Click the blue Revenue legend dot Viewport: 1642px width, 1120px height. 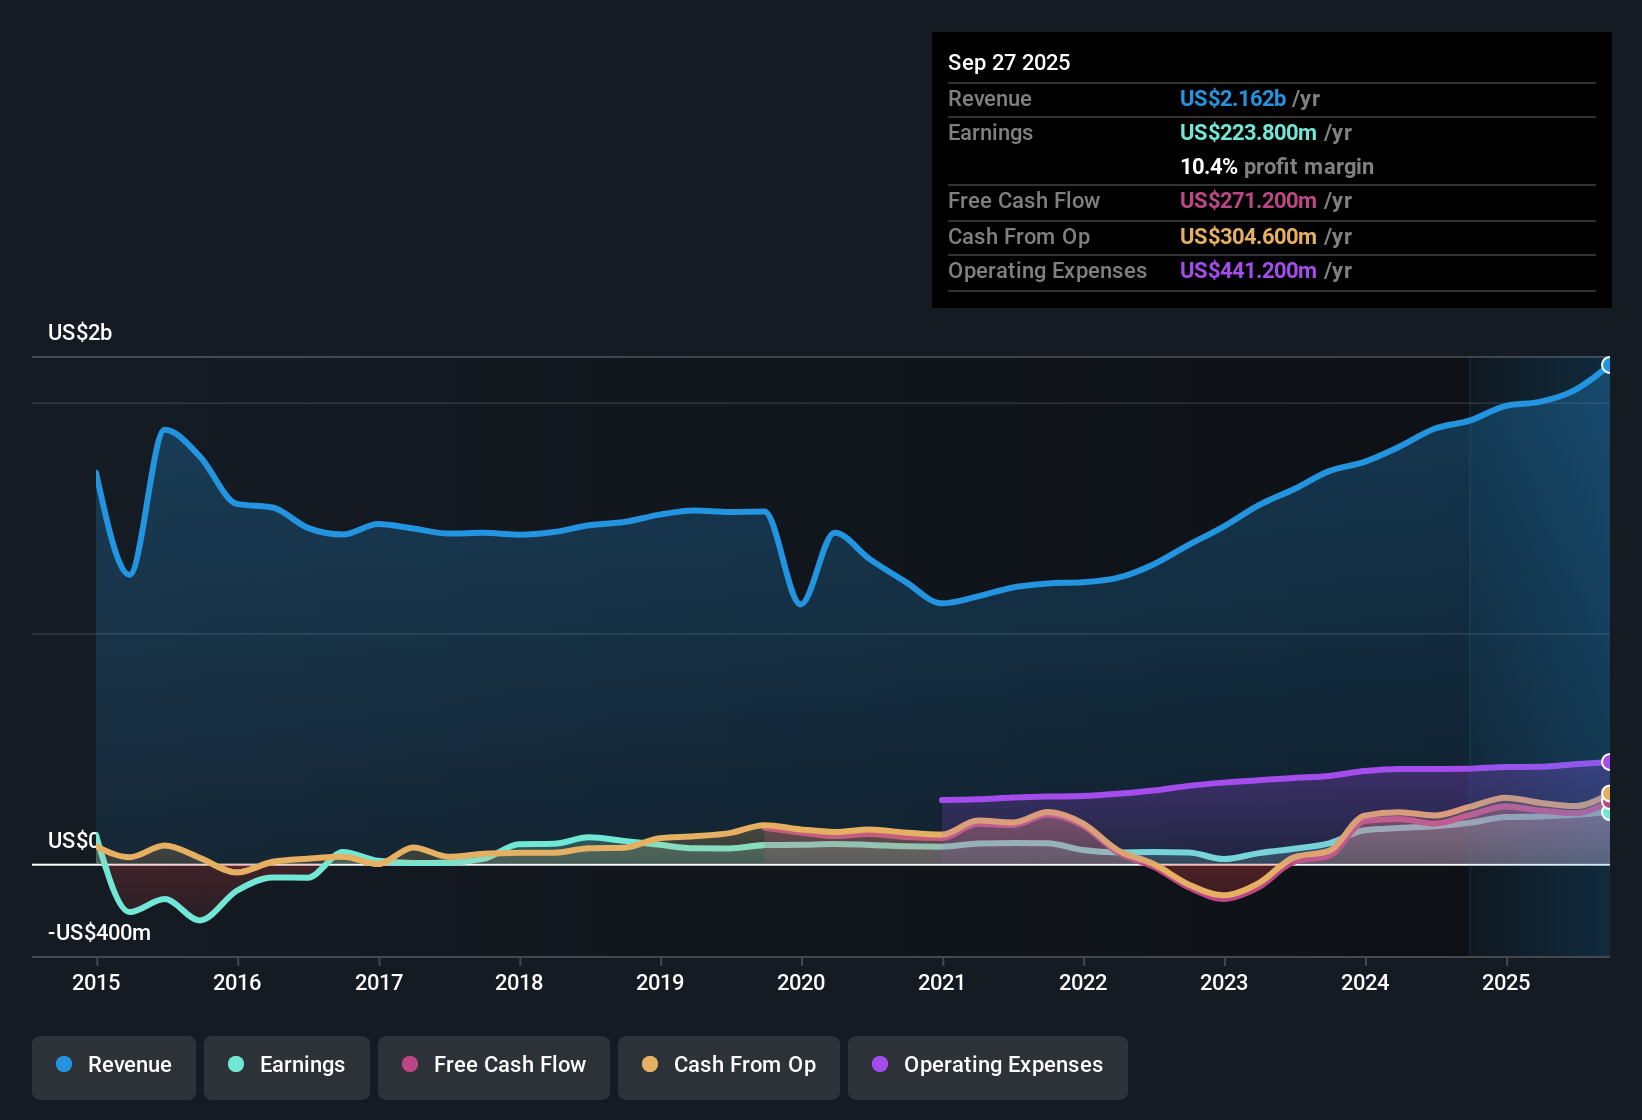(63, 1065)
